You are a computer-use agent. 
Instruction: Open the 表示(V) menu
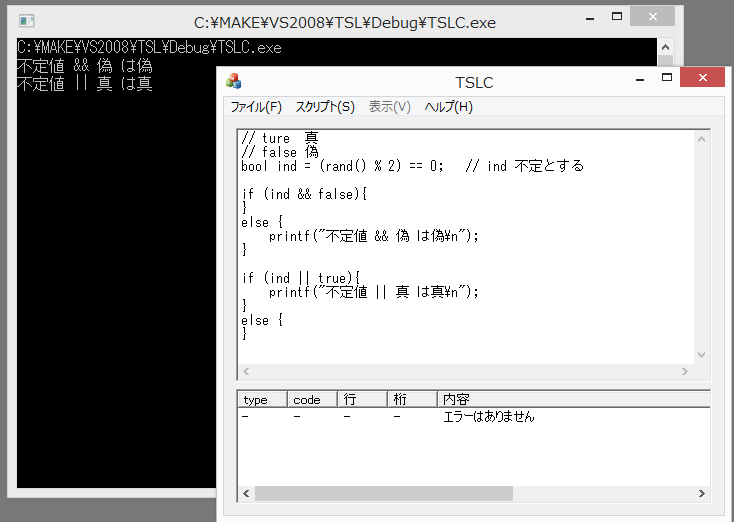coord(389,107)
